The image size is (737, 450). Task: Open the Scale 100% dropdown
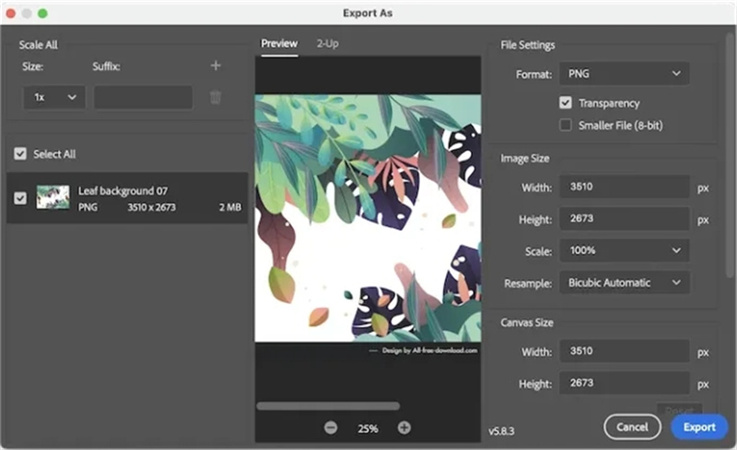[x=624, y=250]
